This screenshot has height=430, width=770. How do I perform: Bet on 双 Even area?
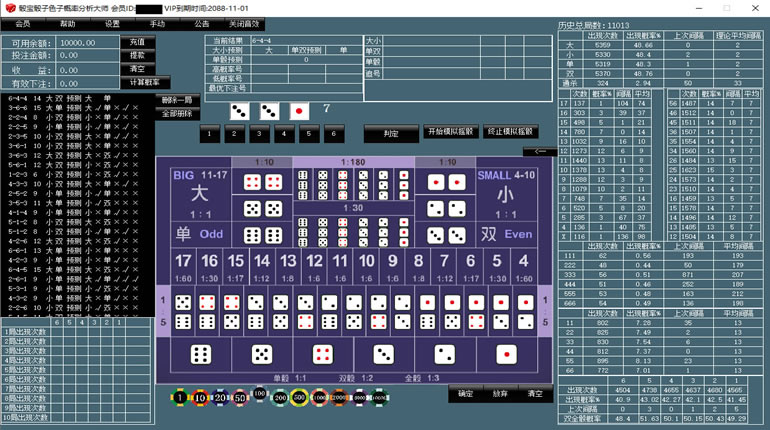pyautogui.click(x=506, y=234)
